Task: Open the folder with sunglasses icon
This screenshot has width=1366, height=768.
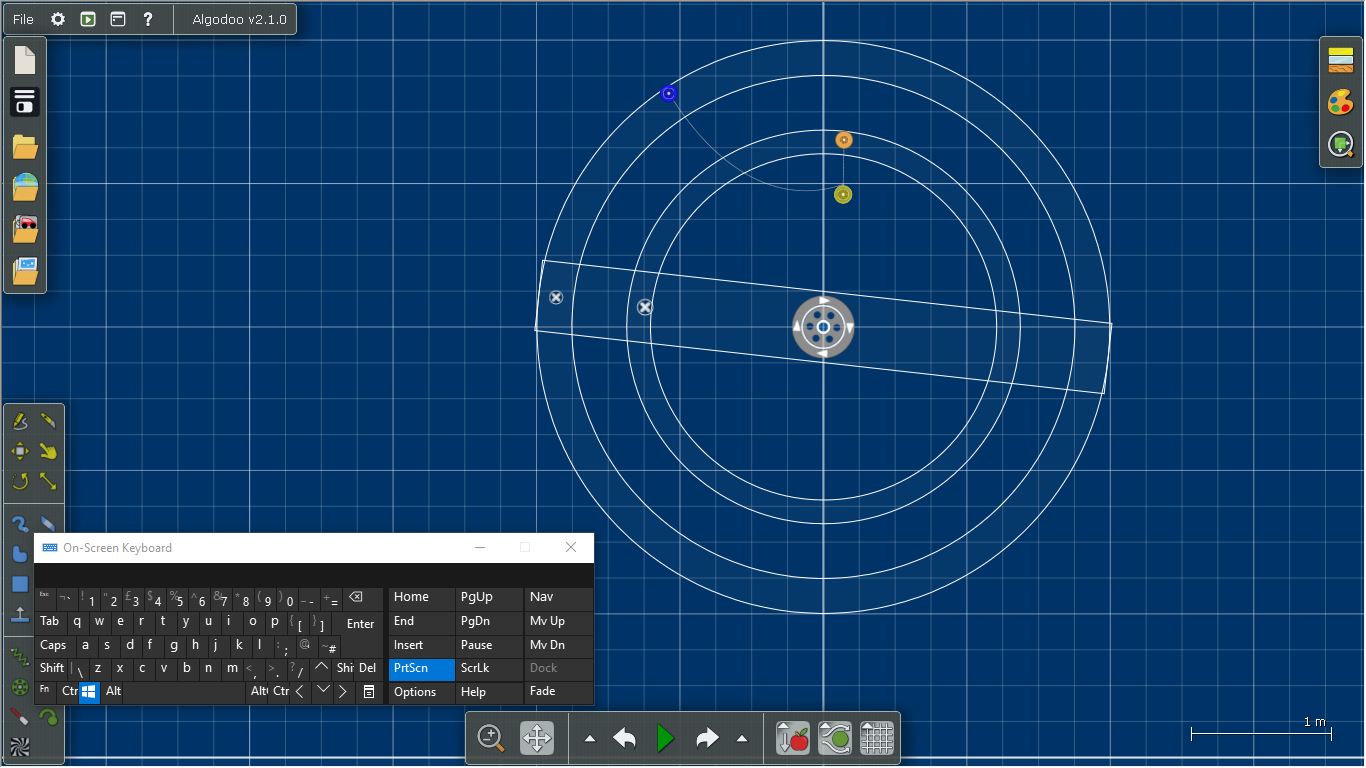Action: (x=25, y=229)
